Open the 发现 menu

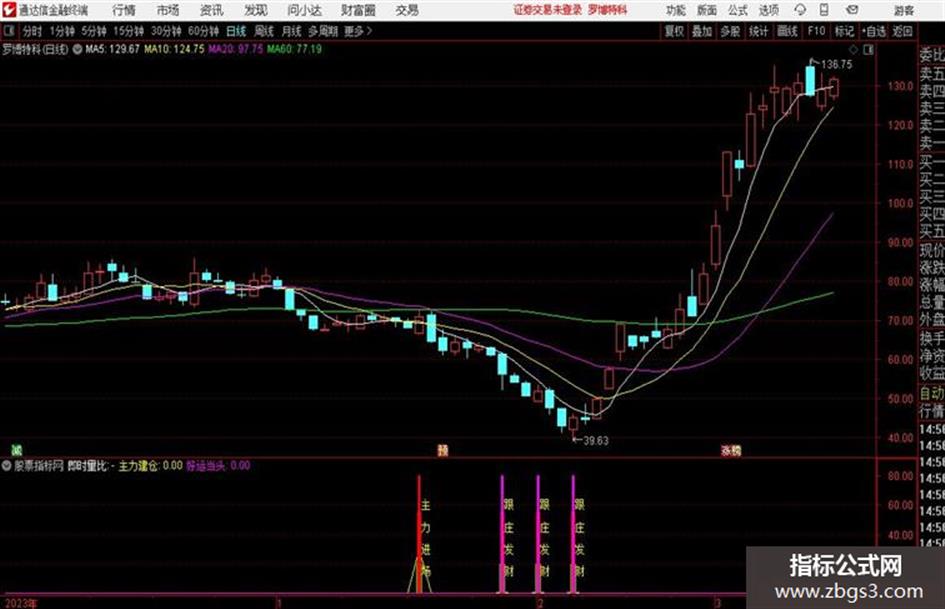256,10
